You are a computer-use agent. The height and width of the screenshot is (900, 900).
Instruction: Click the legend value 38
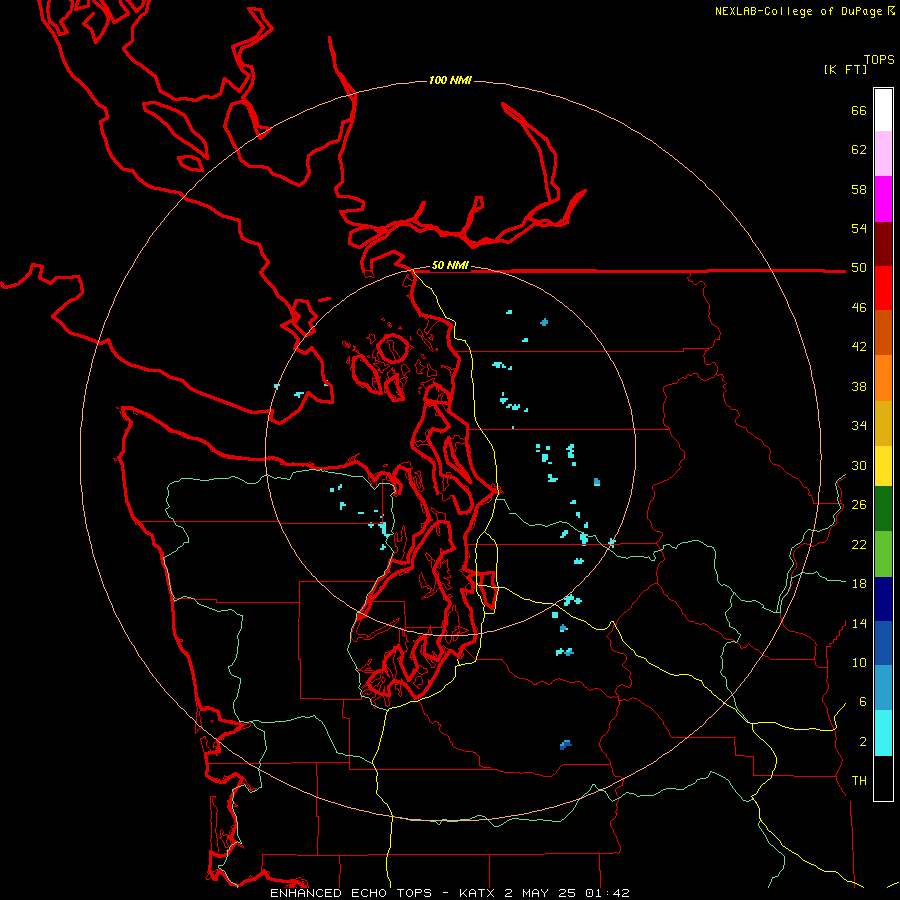click(859, 386)
